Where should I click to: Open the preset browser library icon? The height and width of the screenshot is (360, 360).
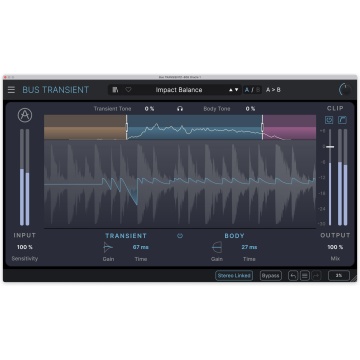click(x=115, y=90)
